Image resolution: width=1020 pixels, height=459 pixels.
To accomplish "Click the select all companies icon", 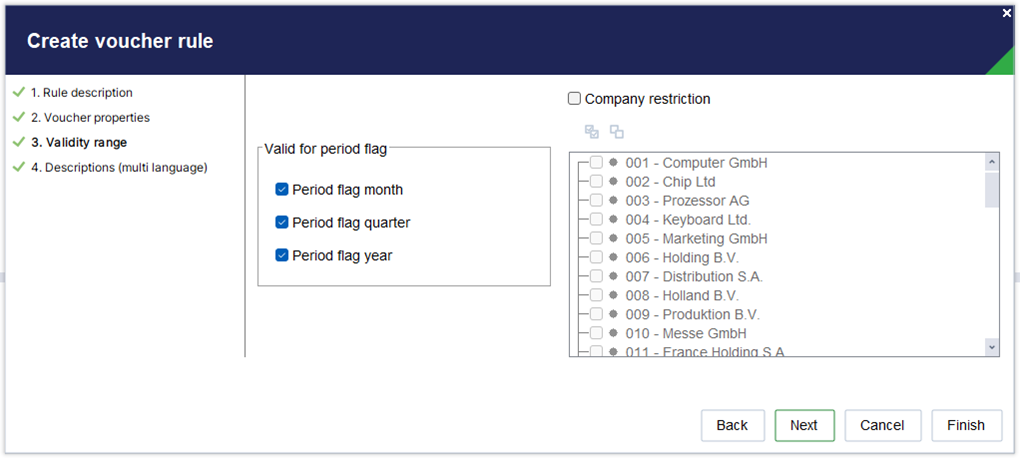I will coord(591,132).
